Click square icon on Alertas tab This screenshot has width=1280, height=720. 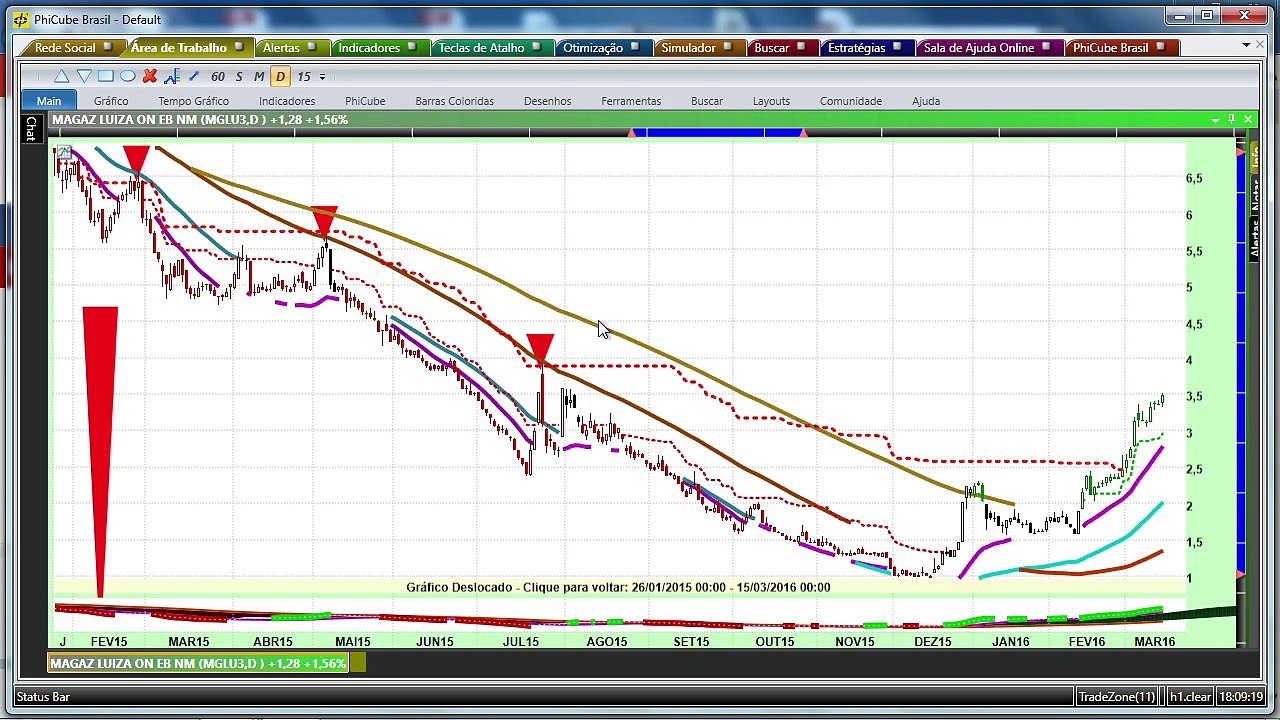click(312, 47)
